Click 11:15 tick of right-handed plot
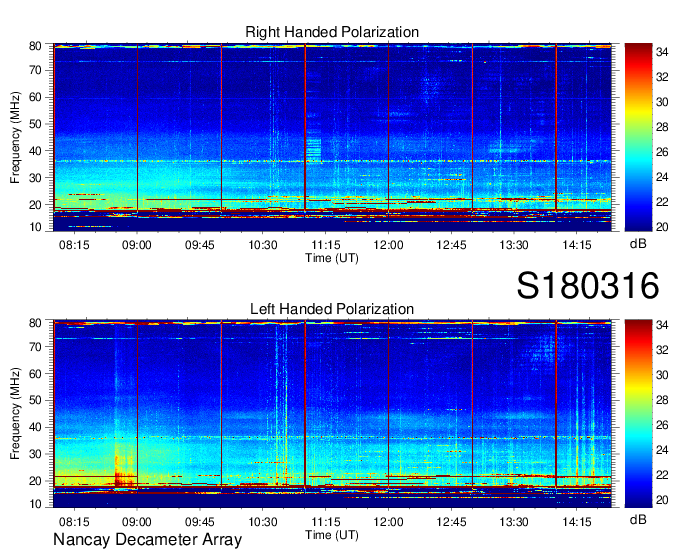This screenshot has width=680, height=552. click(x=326, y=245)
